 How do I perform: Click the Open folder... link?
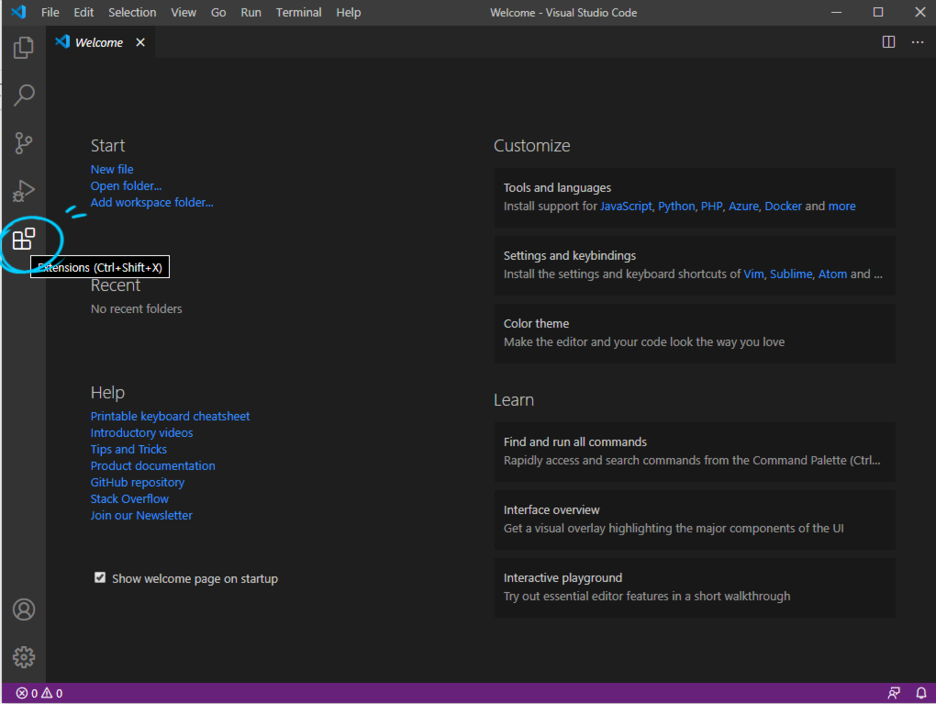click(126, 186)
